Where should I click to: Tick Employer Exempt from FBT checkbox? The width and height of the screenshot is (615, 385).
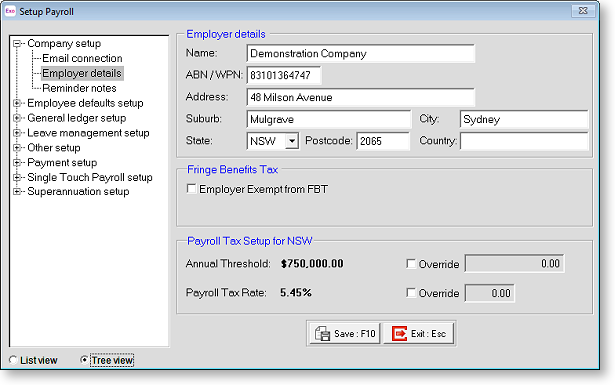tap(191, 189)
